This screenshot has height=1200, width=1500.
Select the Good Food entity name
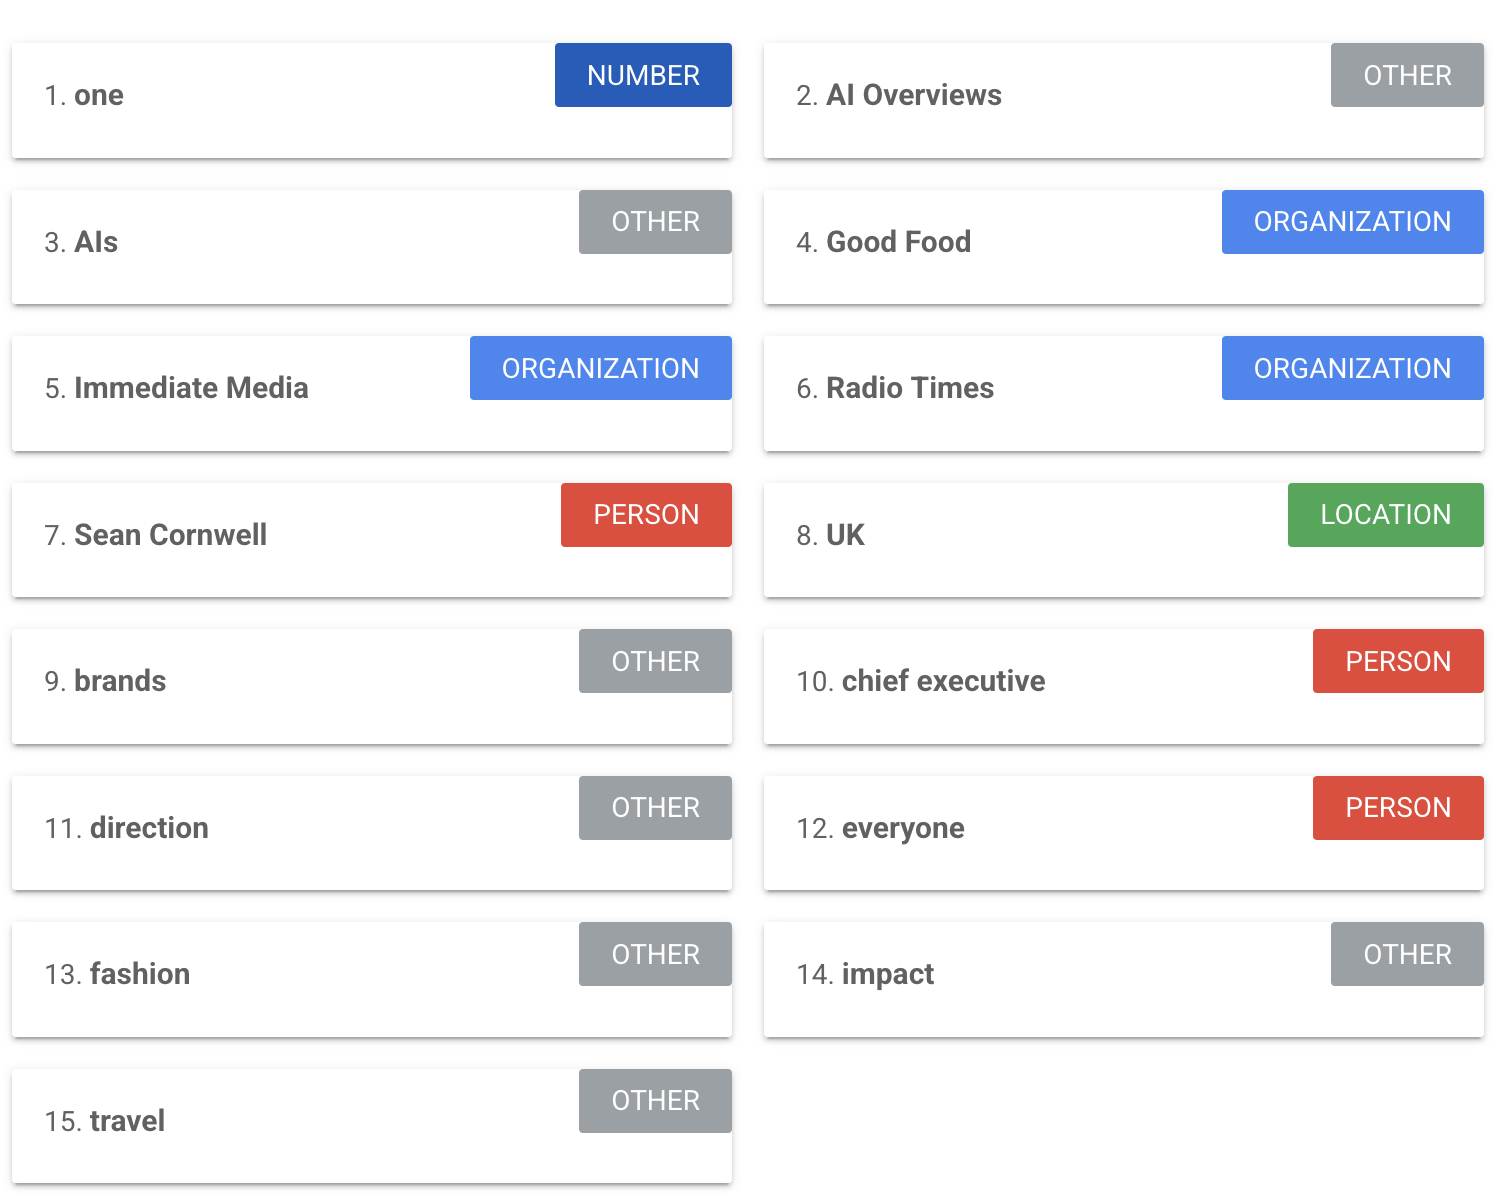[x=898, y=242]
